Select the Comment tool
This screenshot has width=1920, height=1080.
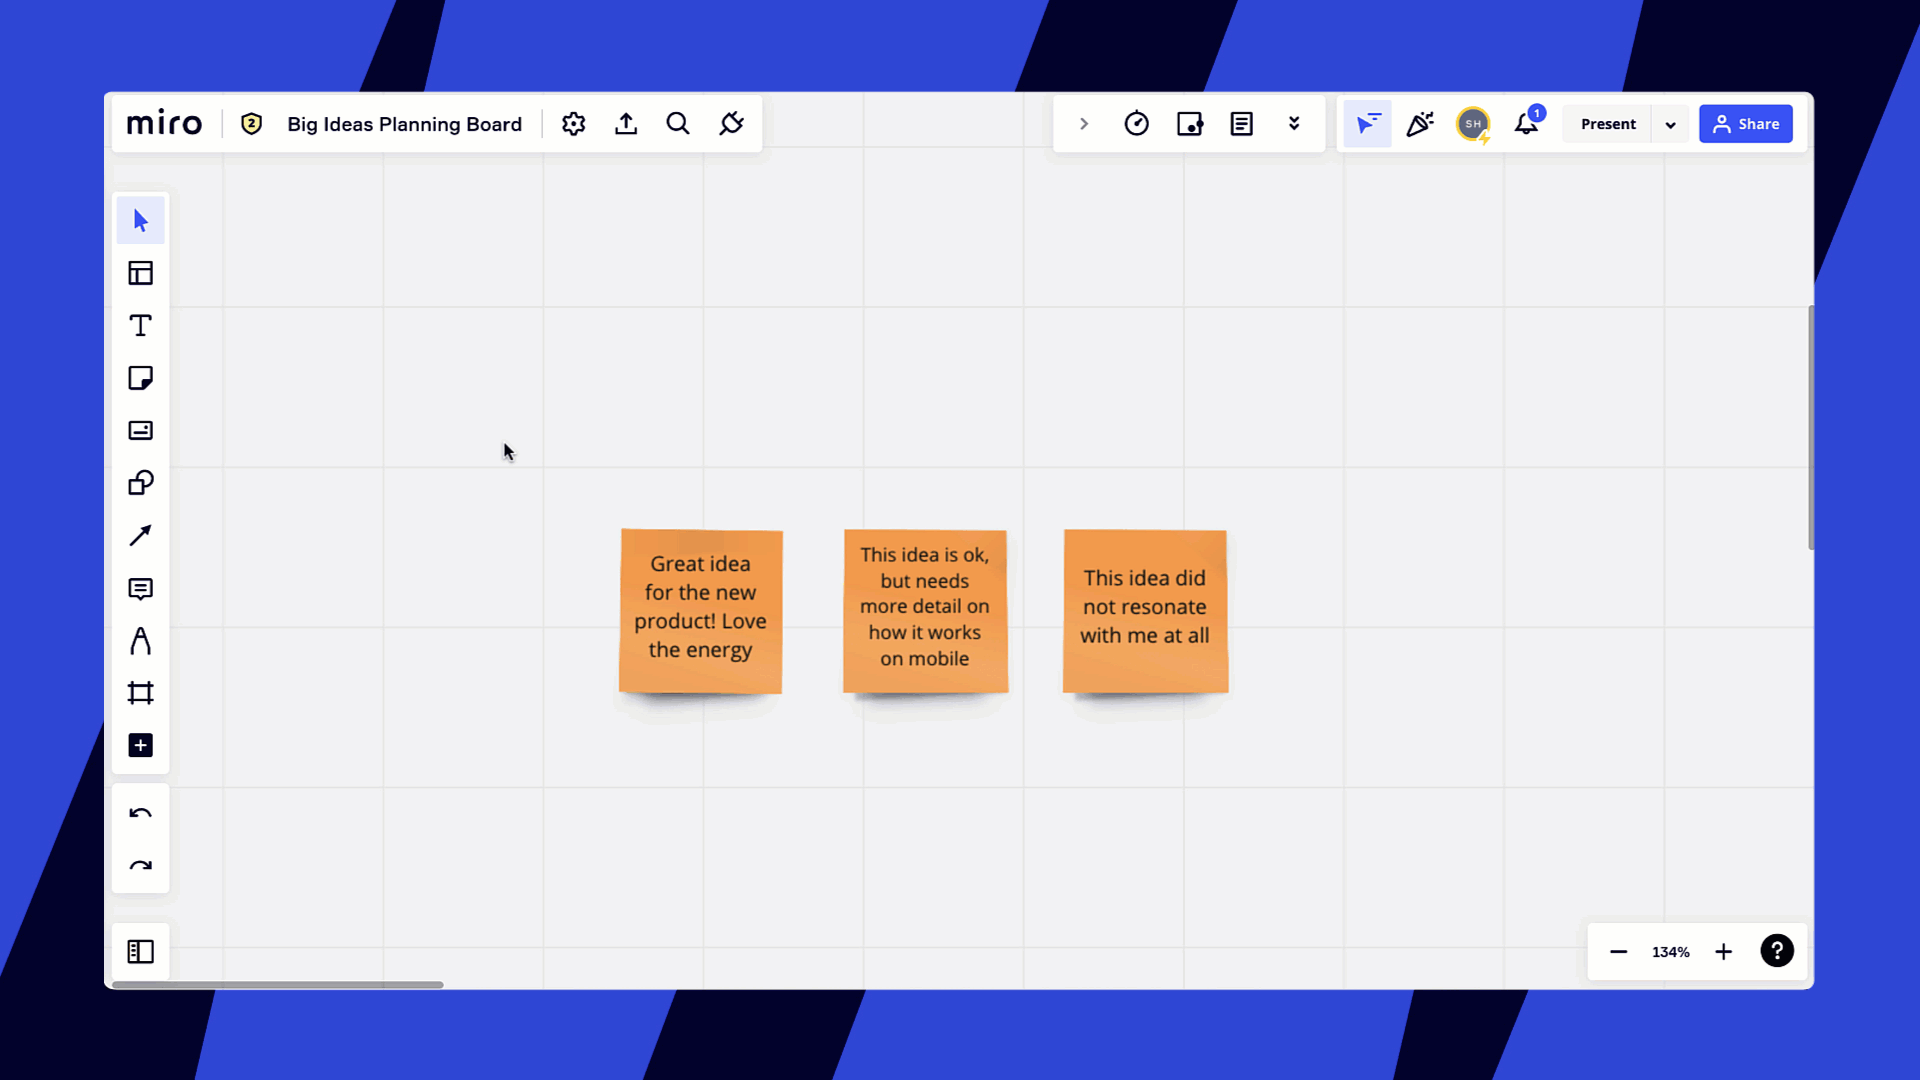tap(140, 589)
